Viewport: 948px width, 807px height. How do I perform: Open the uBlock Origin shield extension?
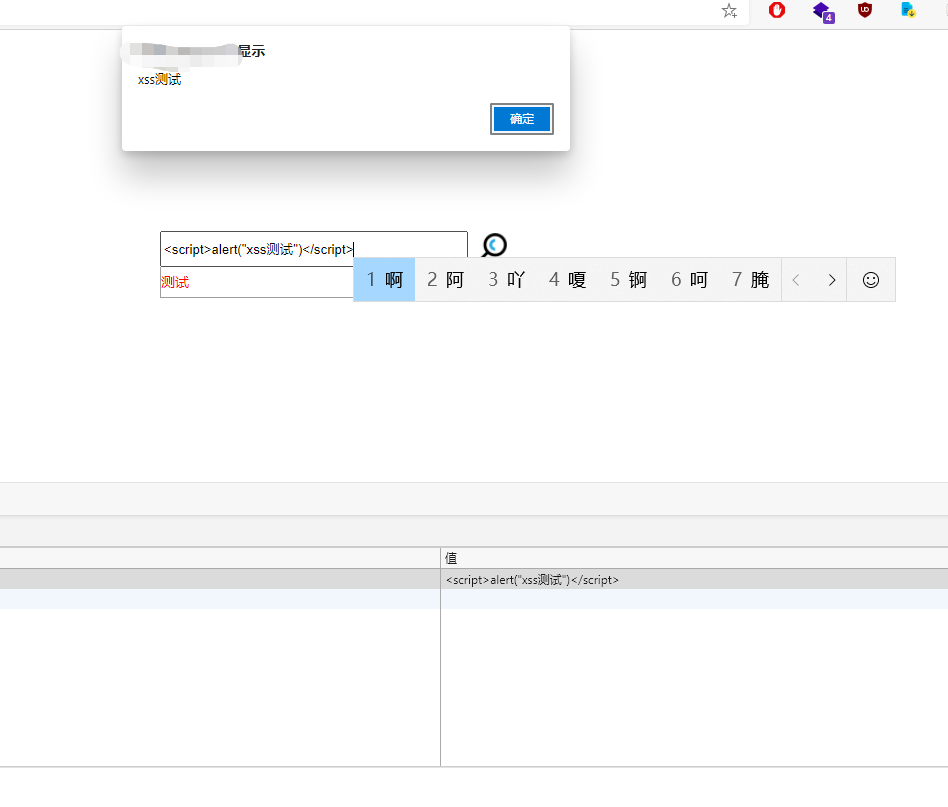pyautogui.click(x=865, y=10)
